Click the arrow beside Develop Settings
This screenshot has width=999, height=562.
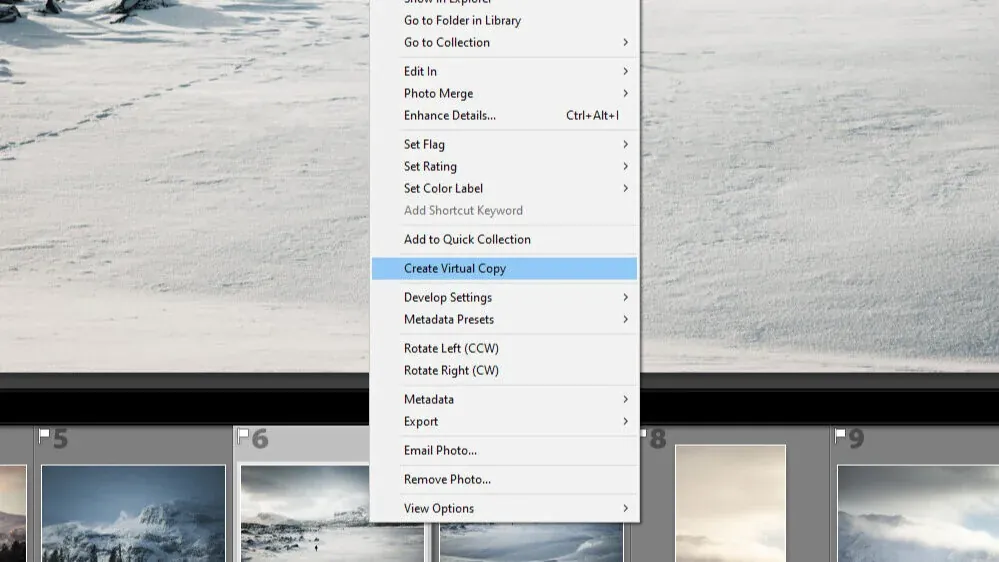[626, 298]
